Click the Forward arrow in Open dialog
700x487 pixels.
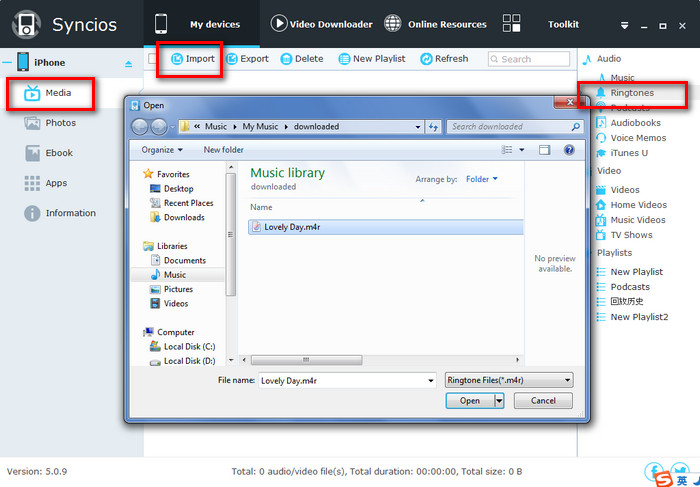(158, 127)
